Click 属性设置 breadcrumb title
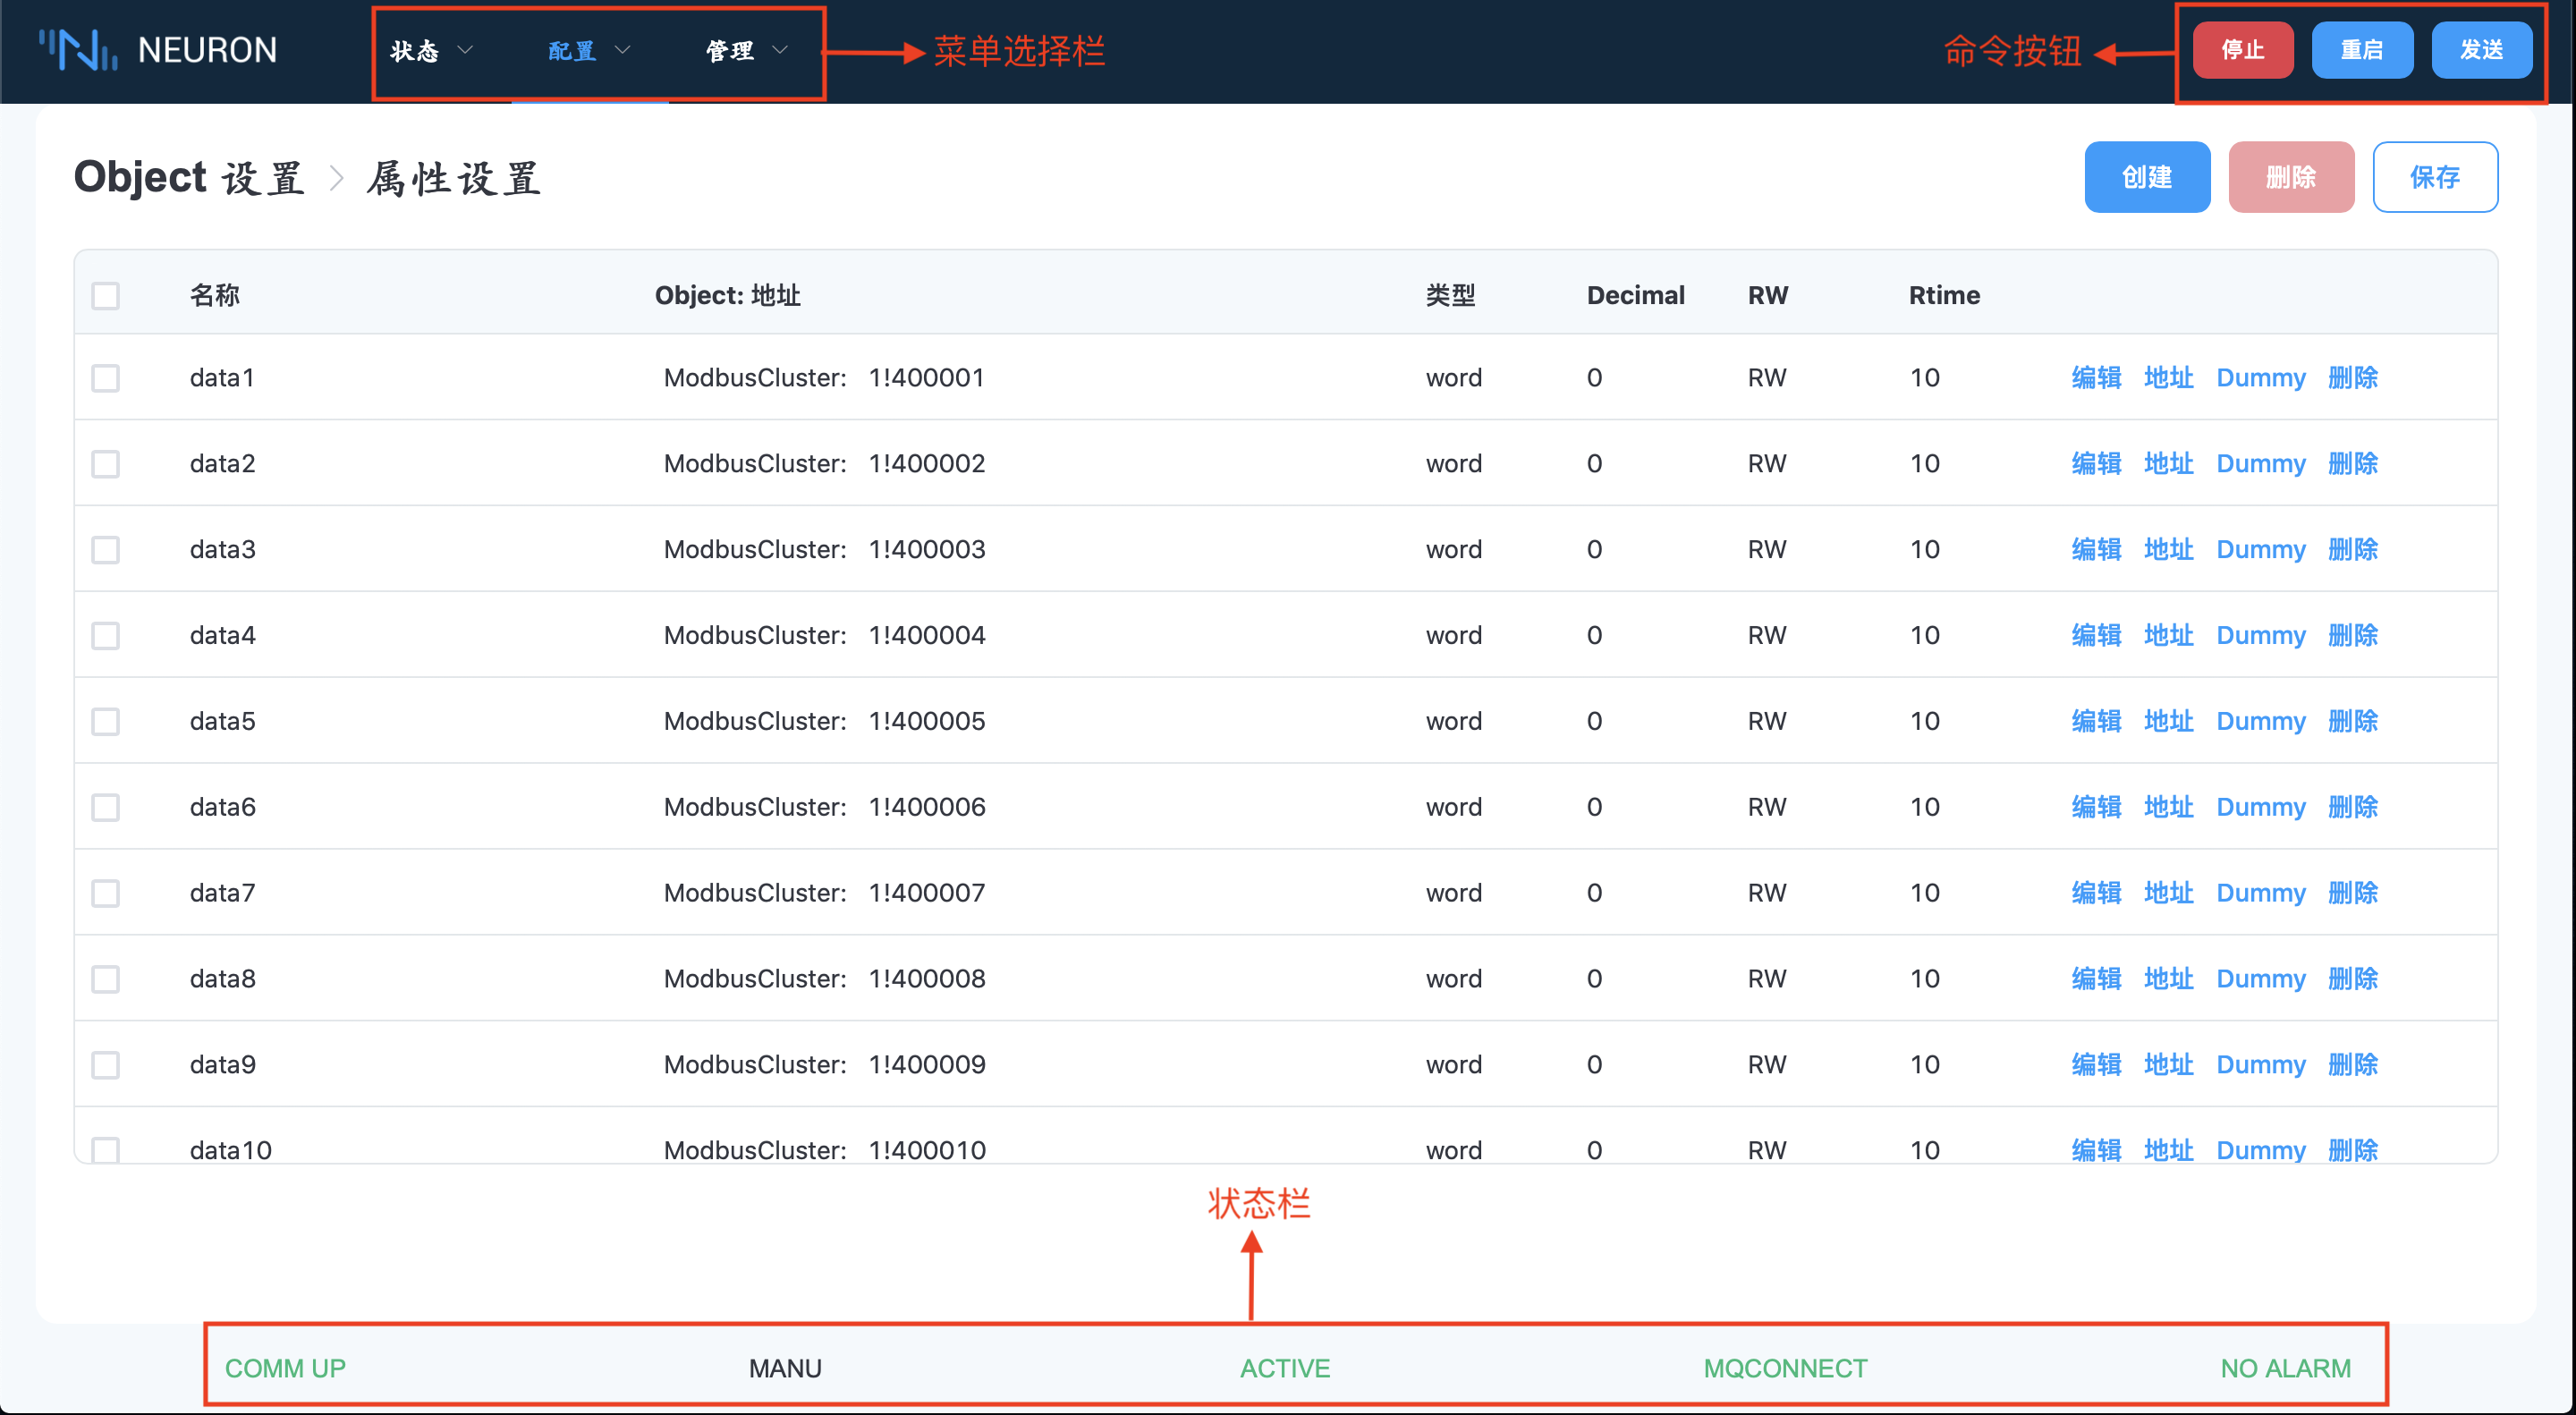 (453, 179)
